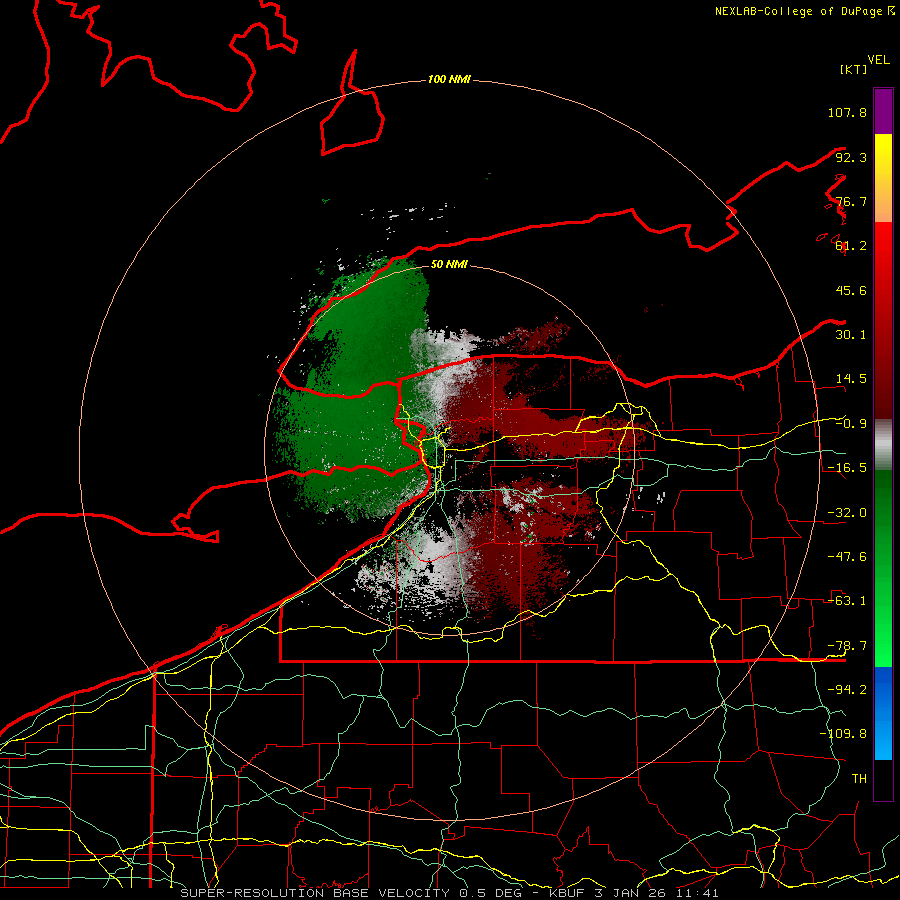Click the -47.6 legend value
This screenshot has height=900, width=900.
[x=847, y=557]
